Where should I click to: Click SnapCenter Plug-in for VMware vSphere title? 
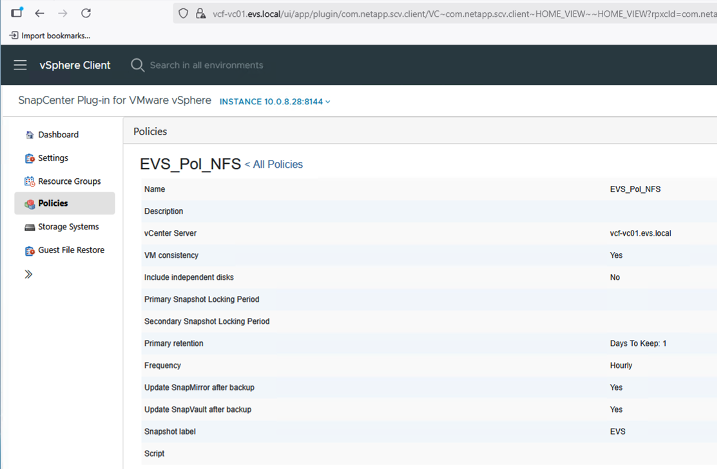pos(114,100)
